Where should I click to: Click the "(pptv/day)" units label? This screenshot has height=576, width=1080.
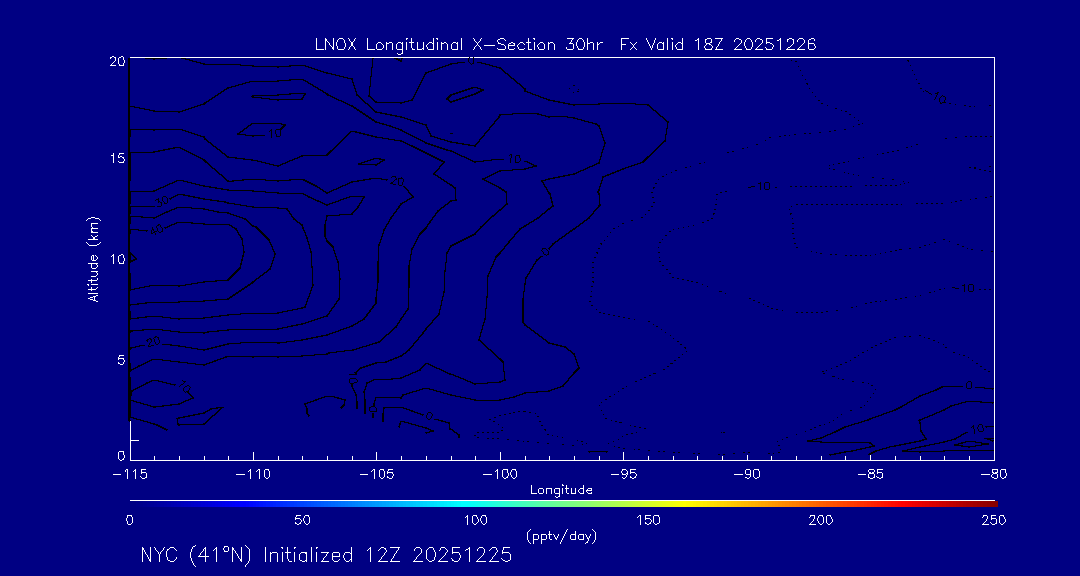pos(561,535)
